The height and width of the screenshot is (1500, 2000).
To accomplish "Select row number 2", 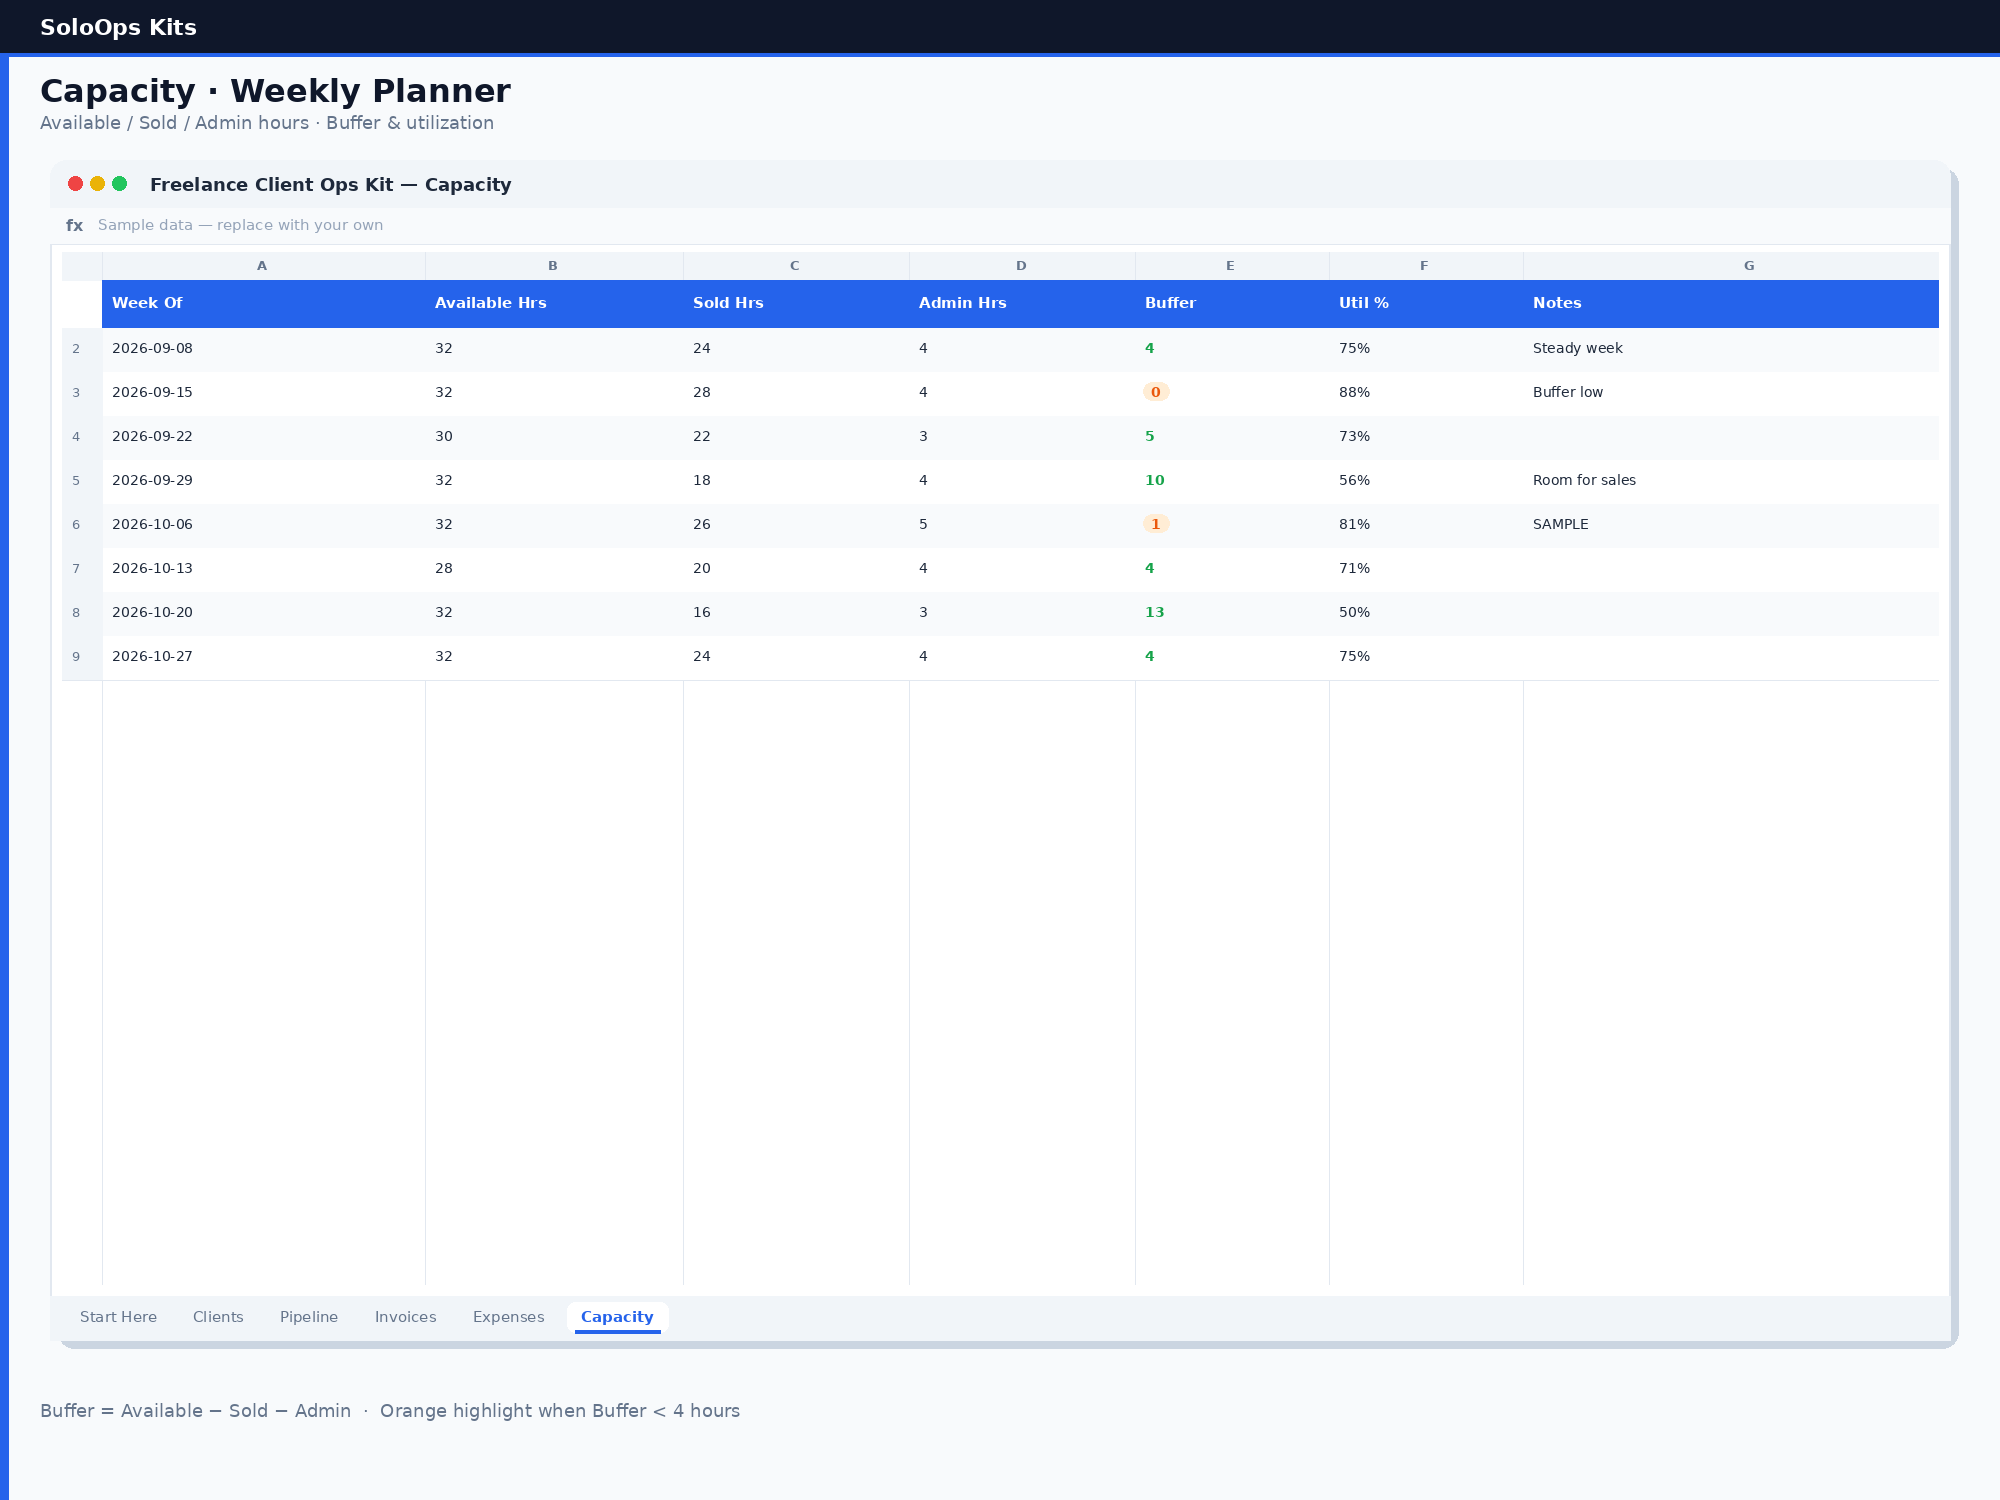I will click(x=81, y=349).
